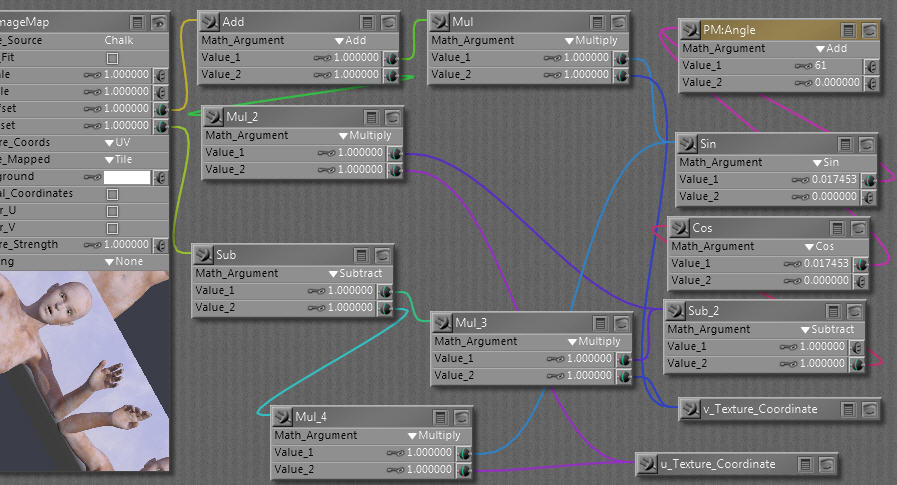This screenshot has height=485, width=897.
Task: Click the Add node's output connector icon
Action: point(209,22)
